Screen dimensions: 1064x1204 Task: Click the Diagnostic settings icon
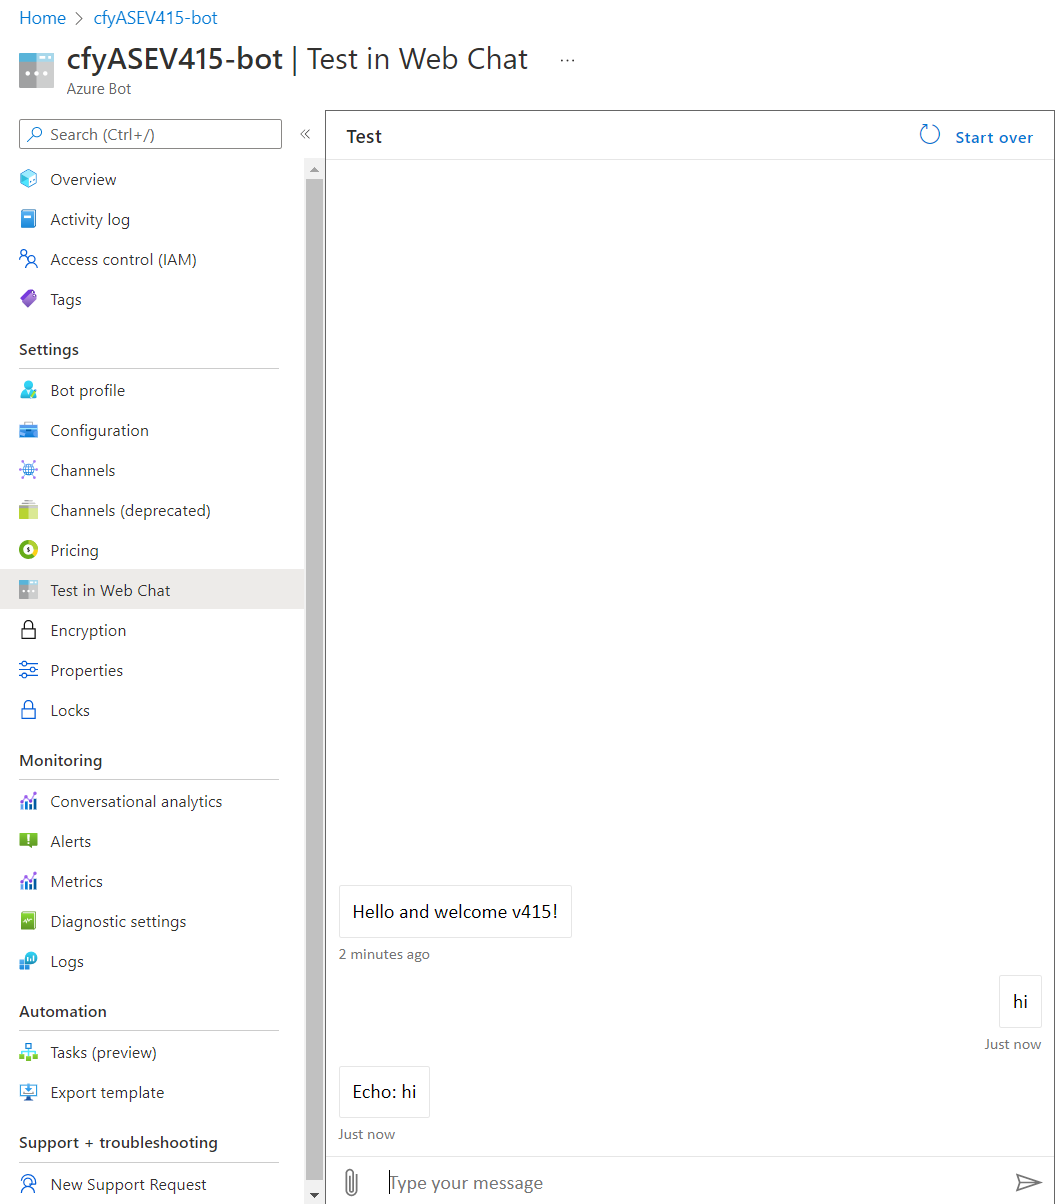[29, 921]
